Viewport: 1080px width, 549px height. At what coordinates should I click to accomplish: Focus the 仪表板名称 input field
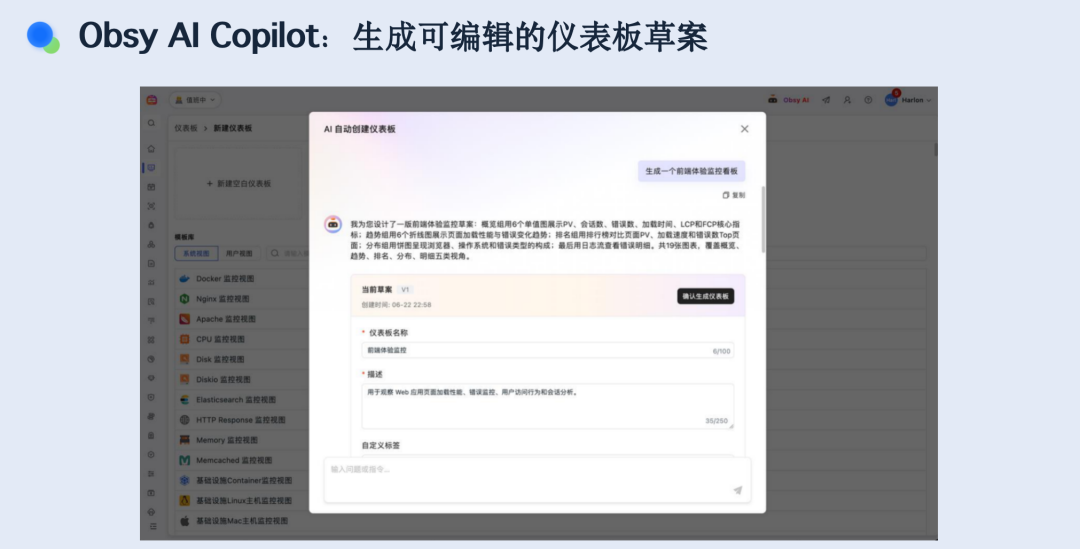point(548,351)
